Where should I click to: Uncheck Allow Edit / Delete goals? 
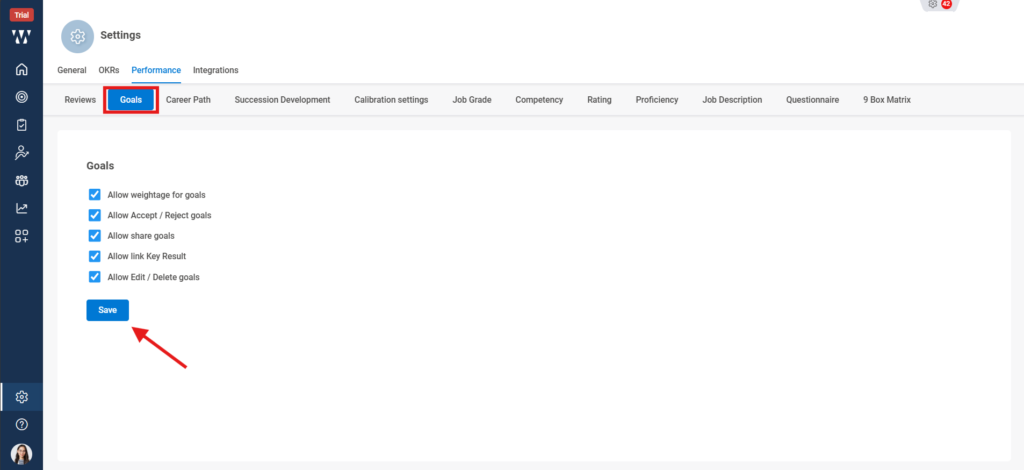click(x=95, y=277)
